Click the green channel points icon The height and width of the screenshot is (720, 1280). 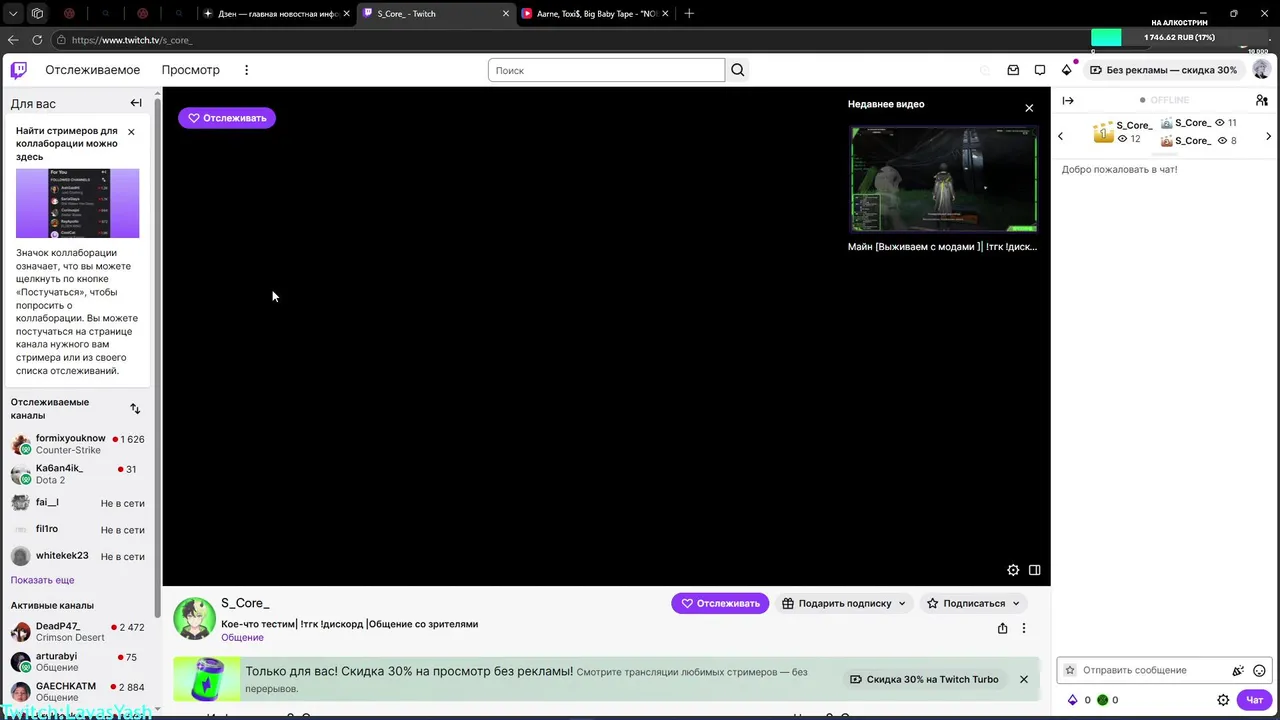point(1102,700)
